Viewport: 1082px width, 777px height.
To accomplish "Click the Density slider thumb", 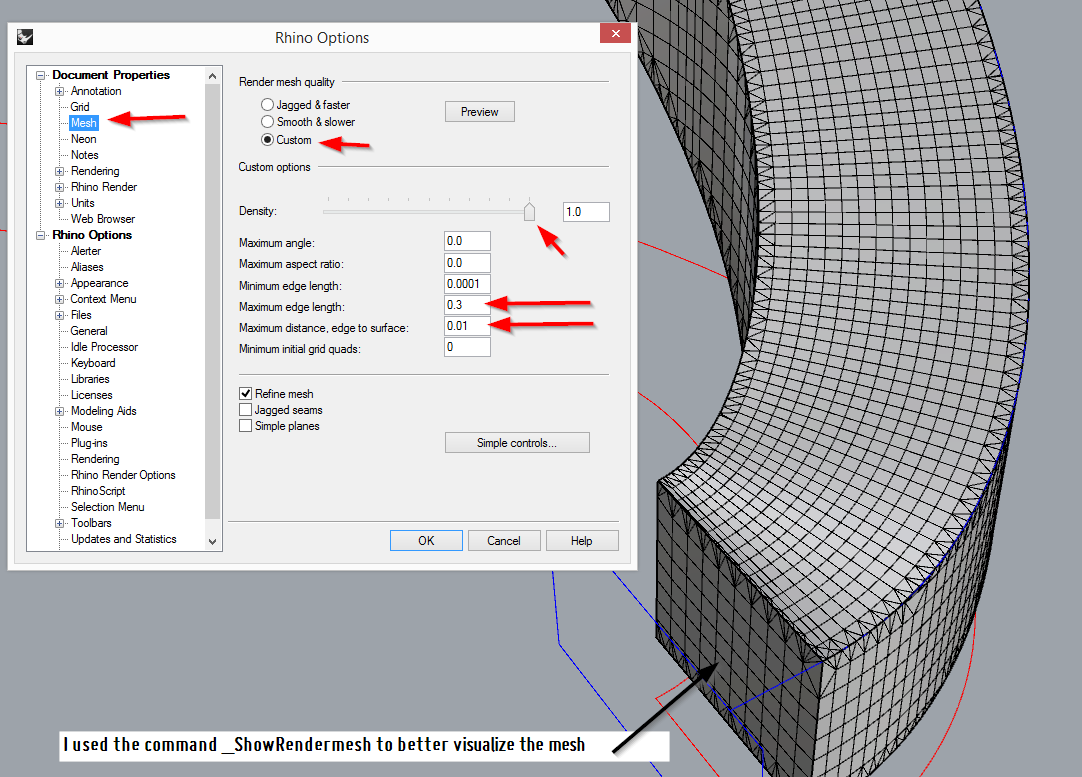I will tap(529, 211).
